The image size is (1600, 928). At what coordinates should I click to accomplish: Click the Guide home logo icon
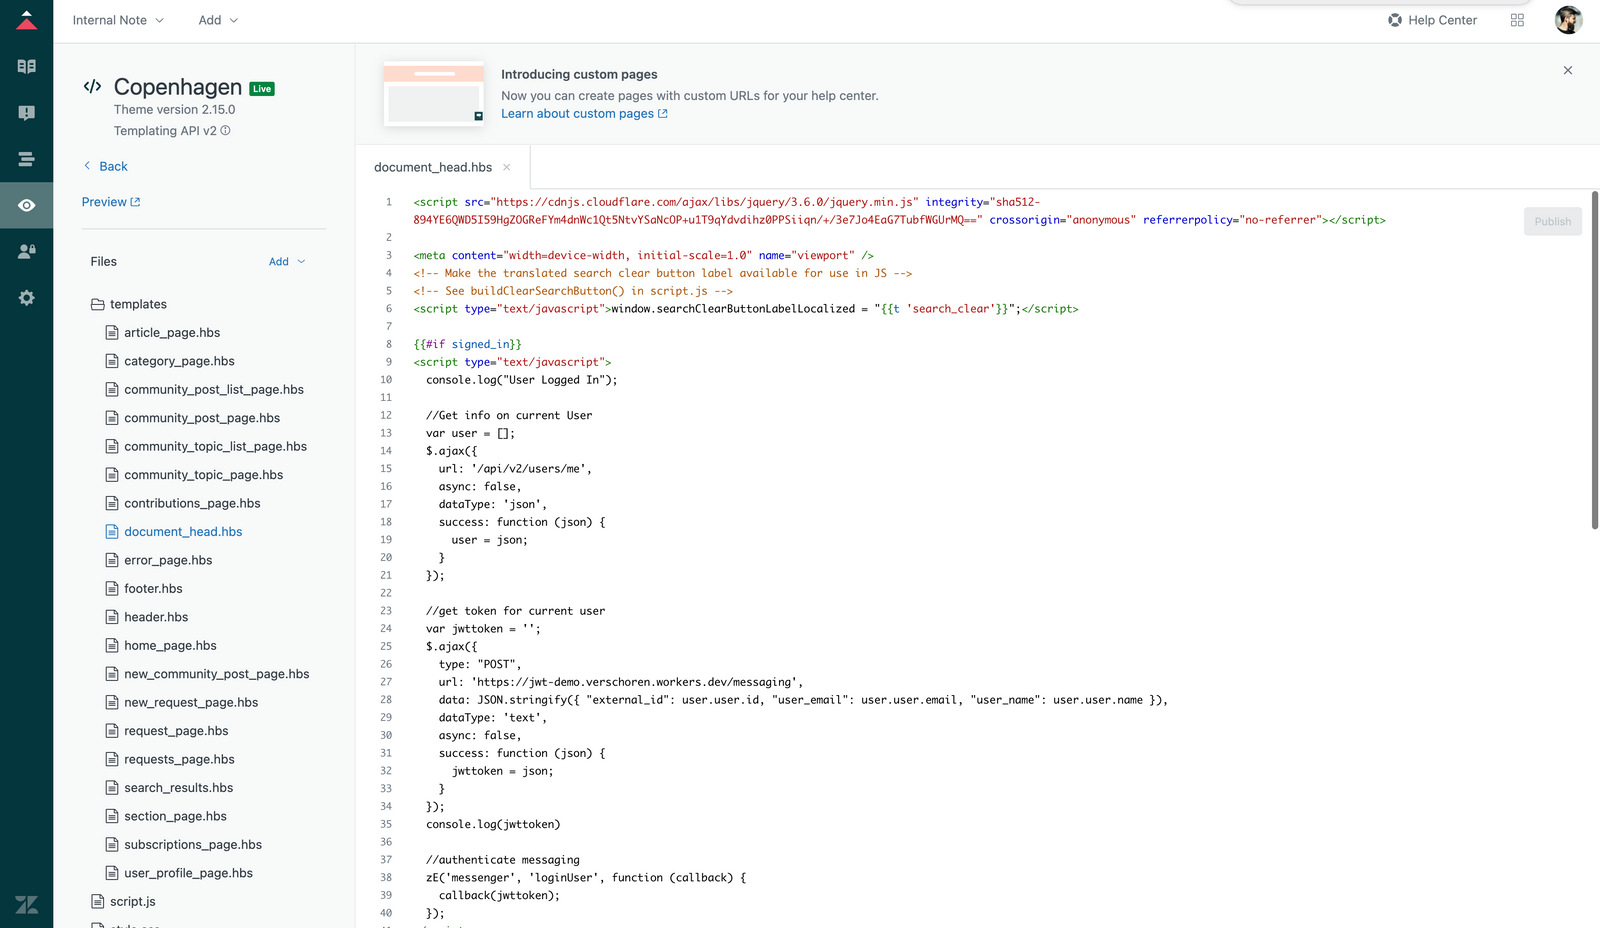(27, 20)
